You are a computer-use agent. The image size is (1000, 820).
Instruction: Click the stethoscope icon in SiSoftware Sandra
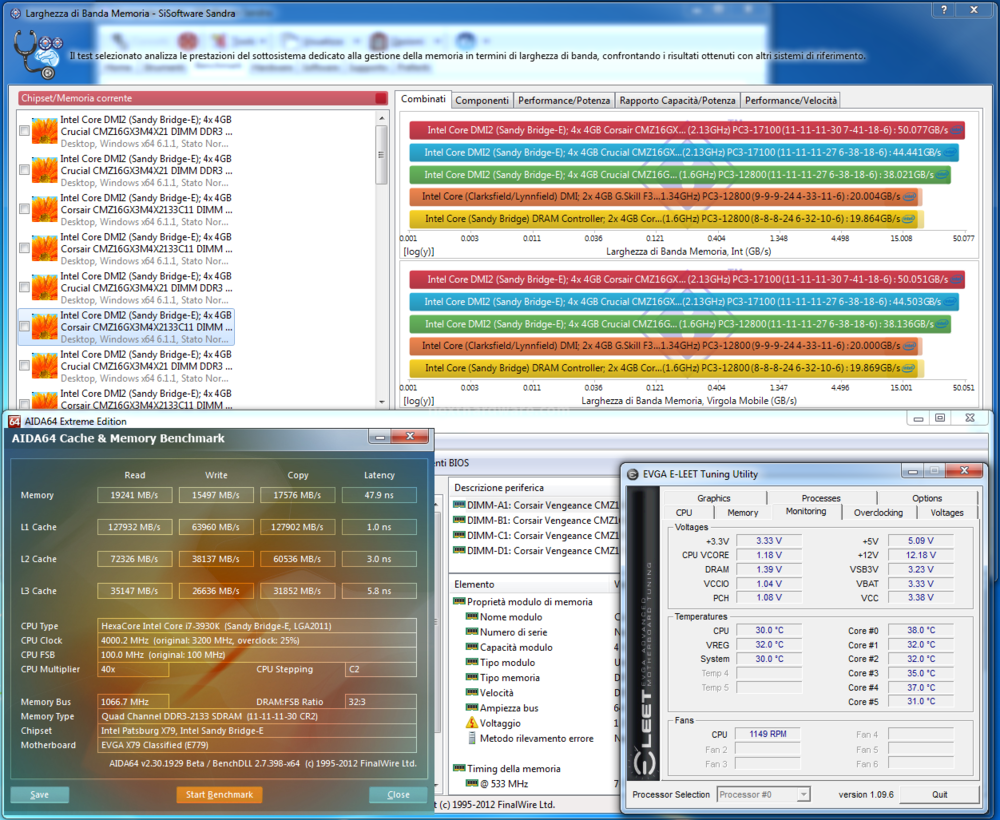pos(37,54)
